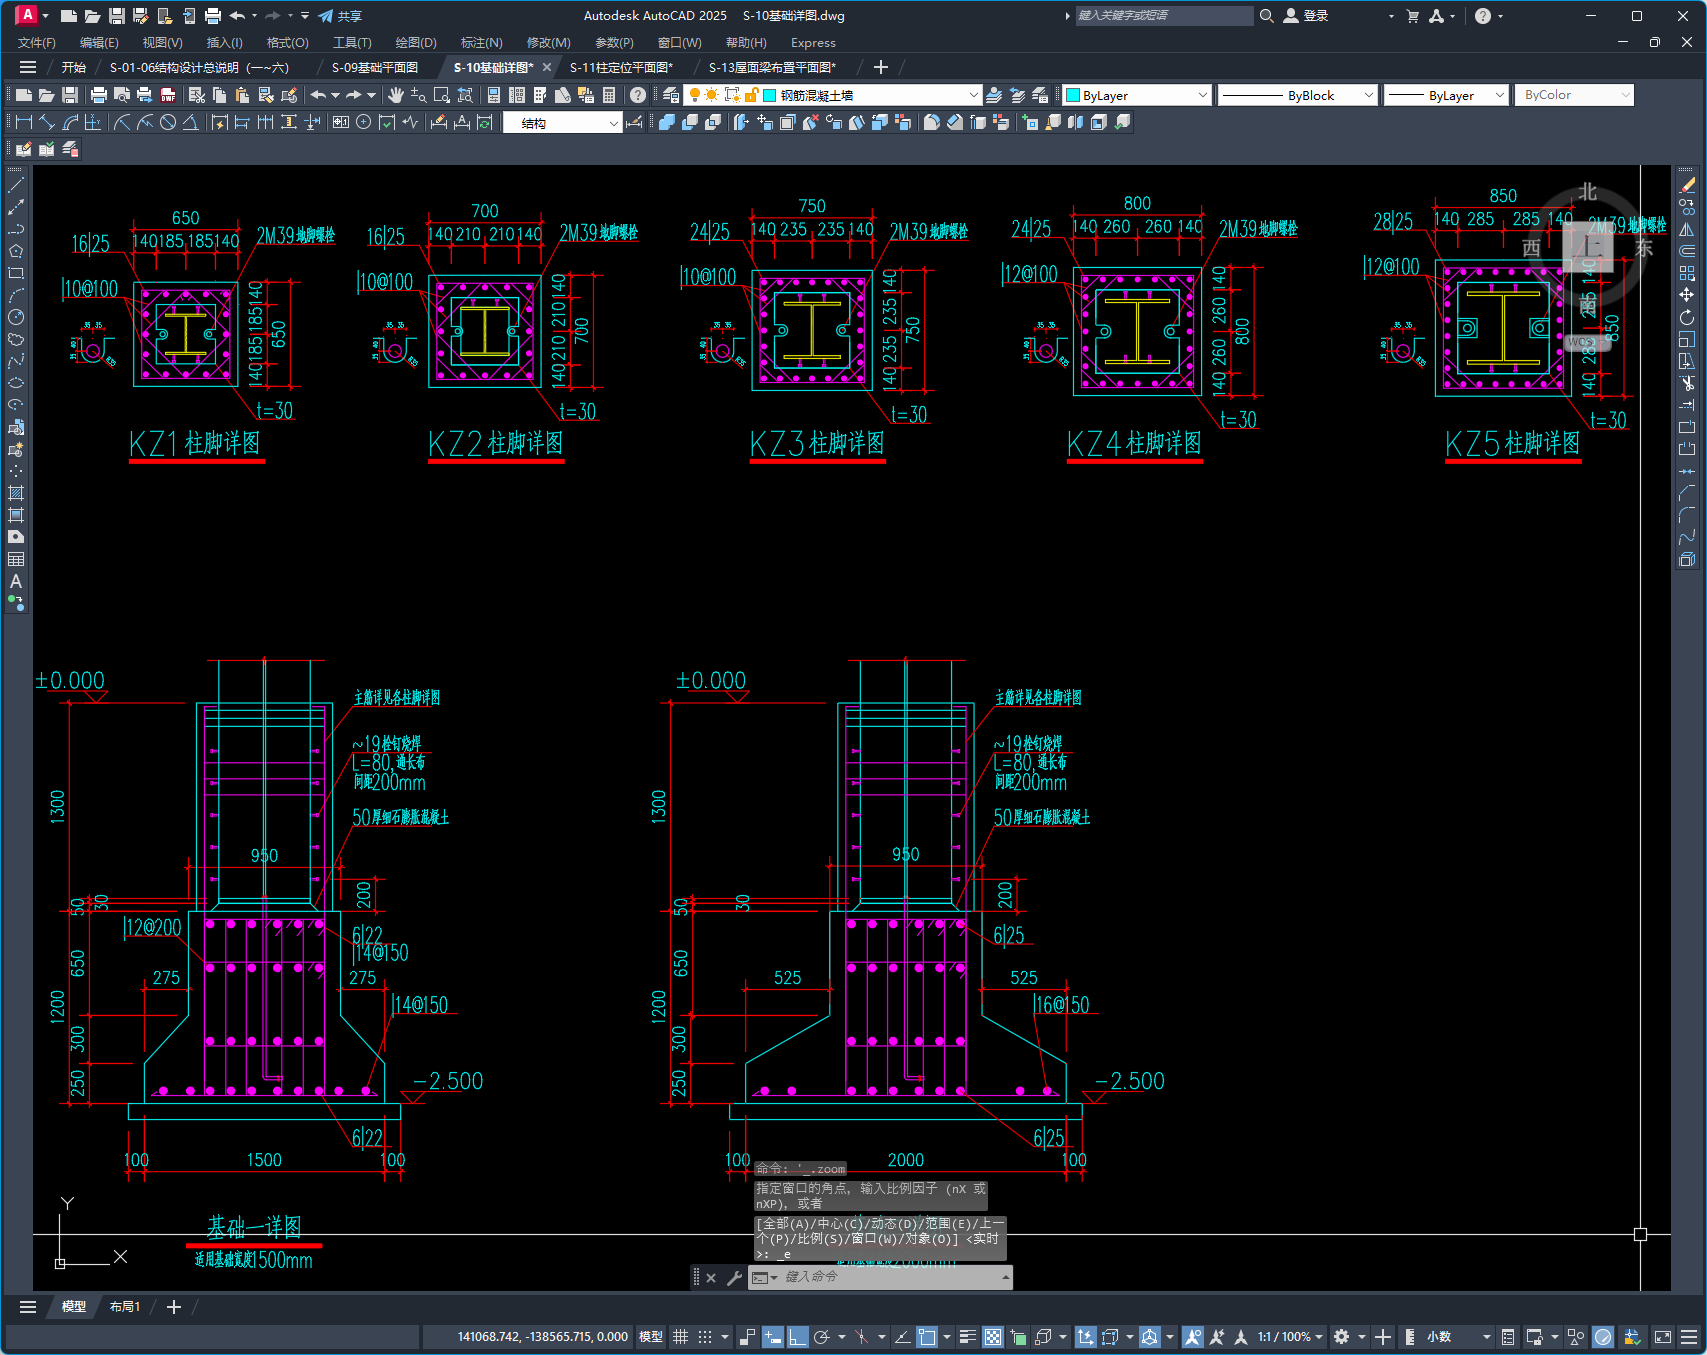Viewport: 1707px width, 1355px height.
Task: Select the rotate tool on modify toolbar
Action: 1687,317
